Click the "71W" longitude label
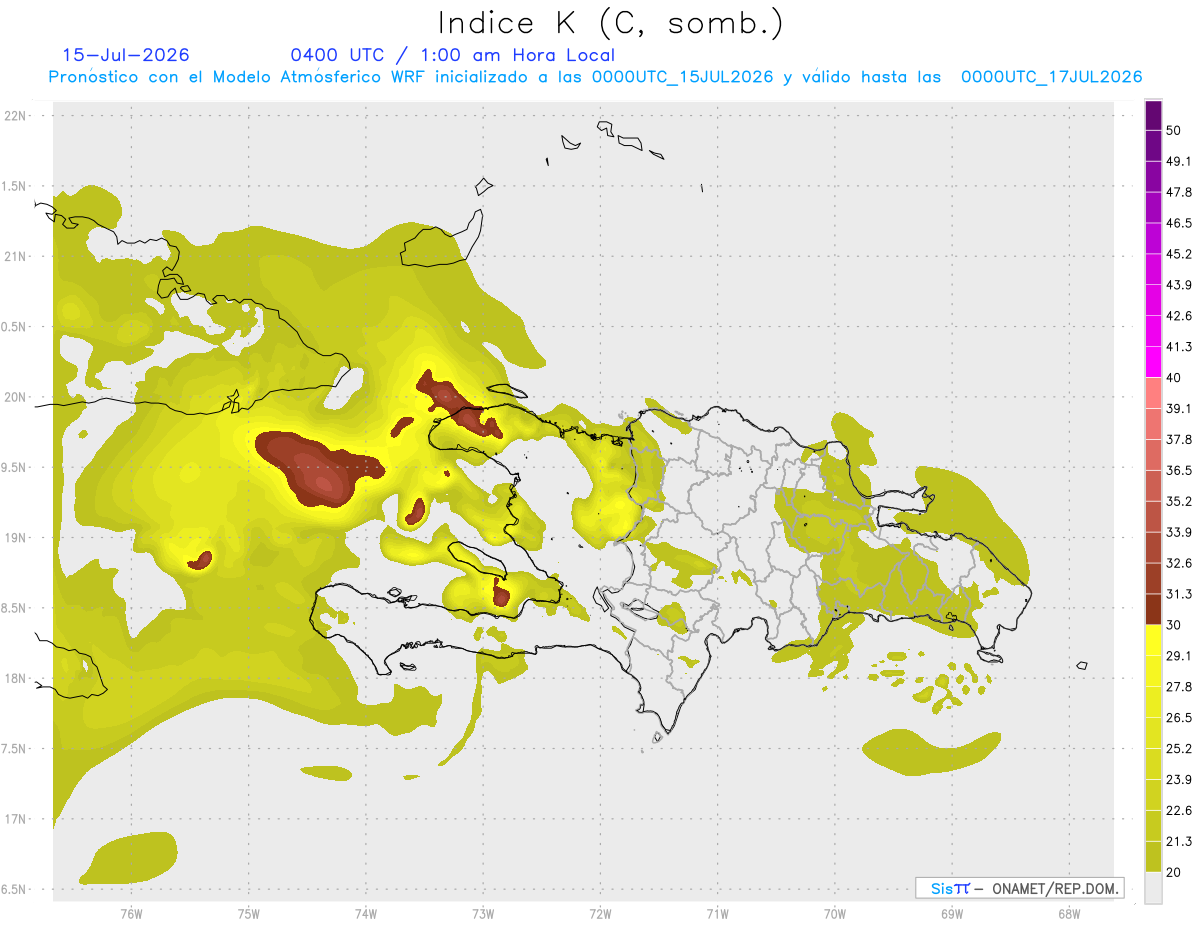 tap(717, 913)
